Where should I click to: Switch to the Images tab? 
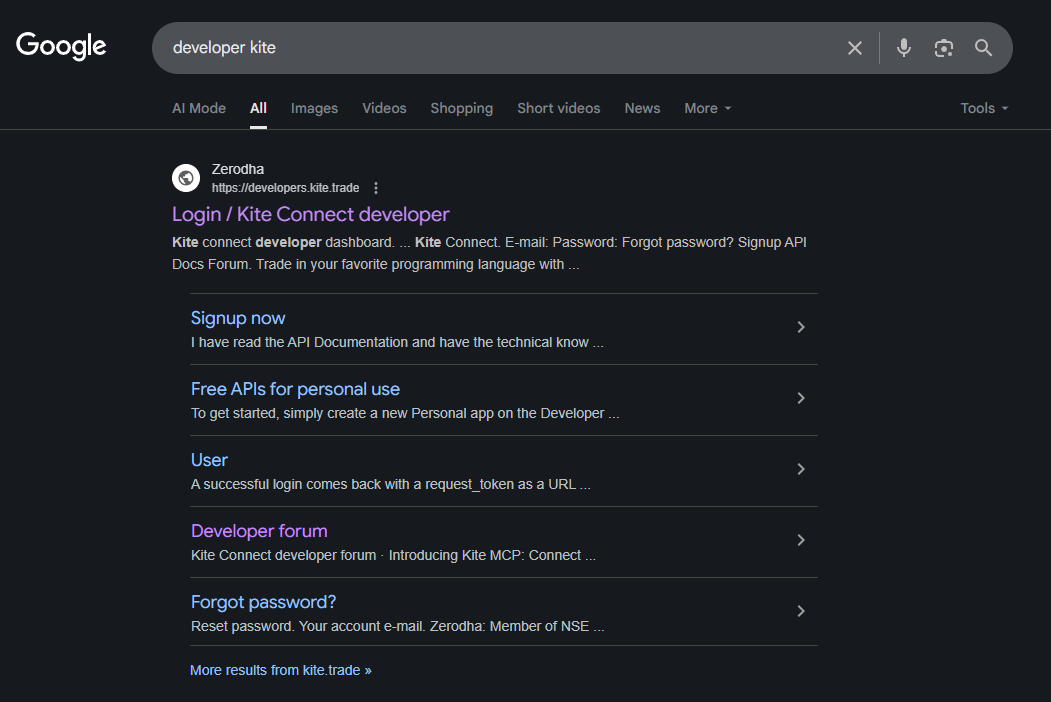314,108
